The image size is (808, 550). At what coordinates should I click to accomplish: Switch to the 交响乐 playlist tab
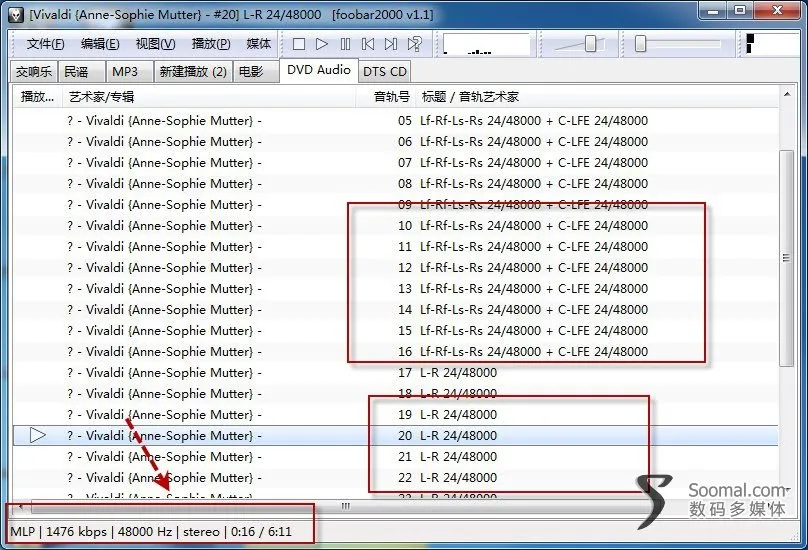pos(34,72)
